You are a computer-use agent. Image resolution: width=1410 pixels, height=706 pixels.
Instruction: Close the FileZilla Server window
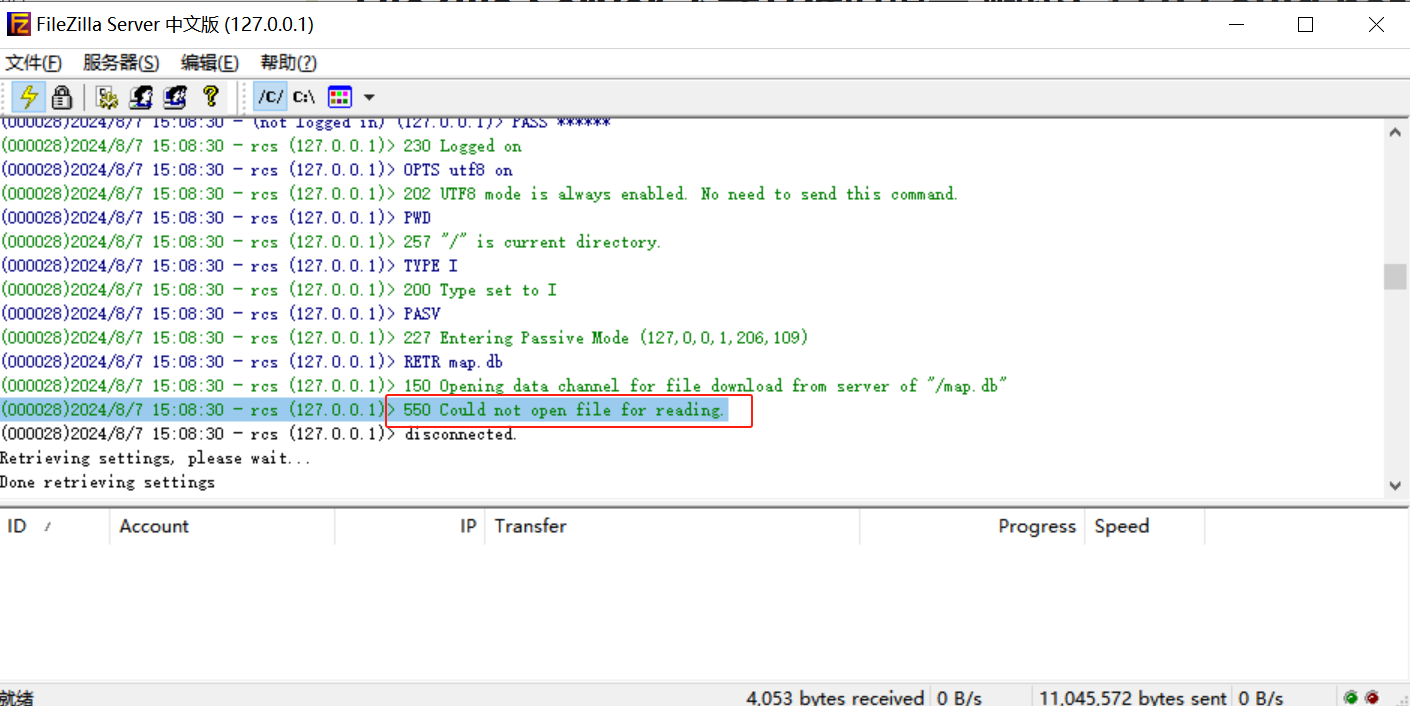tap(1375, 25)
